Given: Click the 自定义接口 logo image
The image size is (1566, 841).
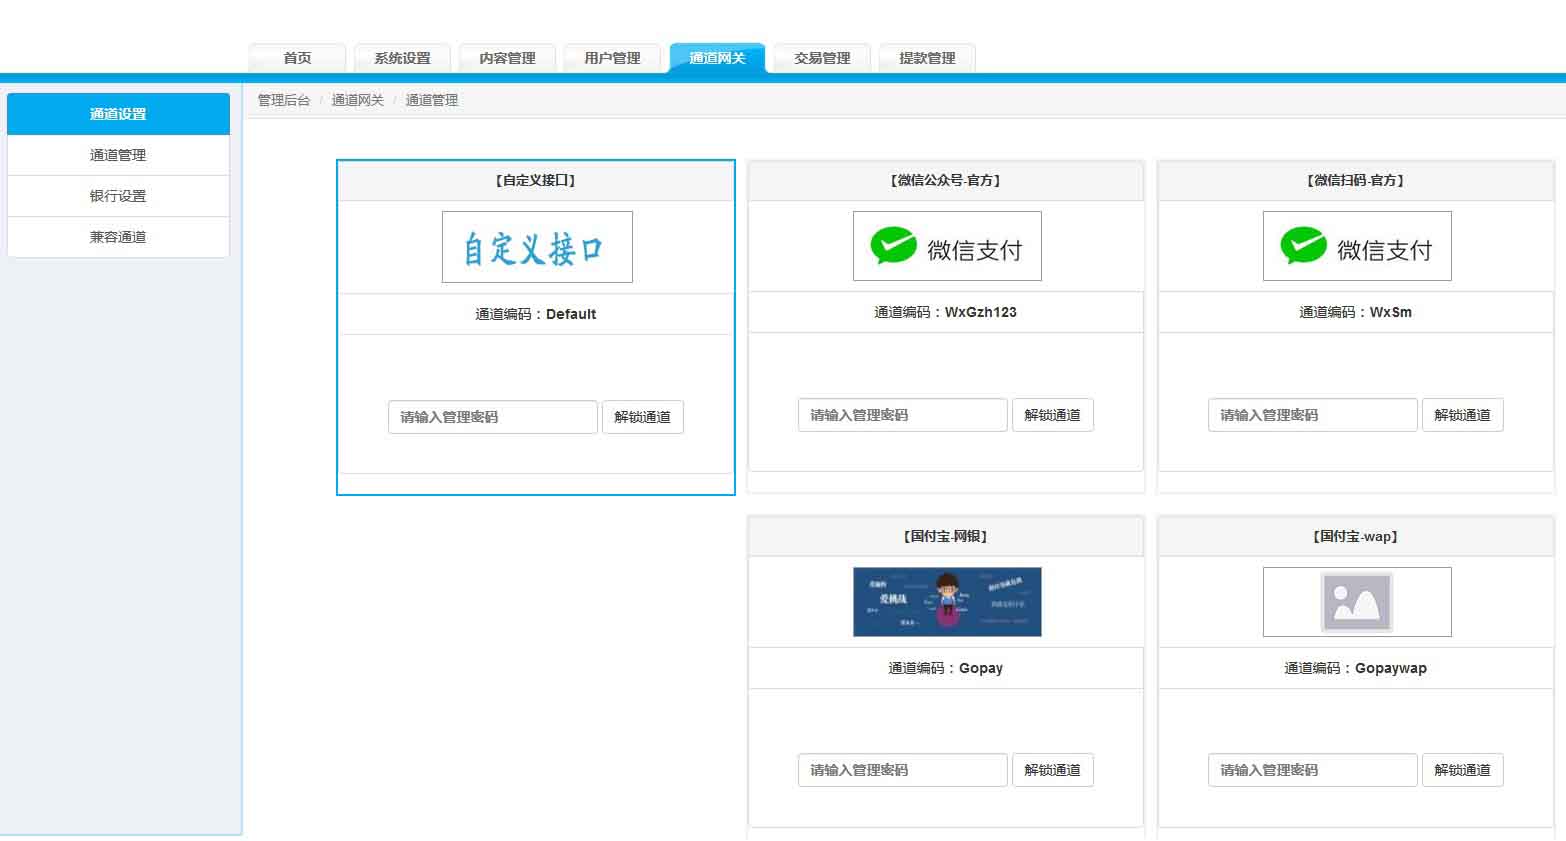Looking at the screenshot, I should click(x=537, y=247).
